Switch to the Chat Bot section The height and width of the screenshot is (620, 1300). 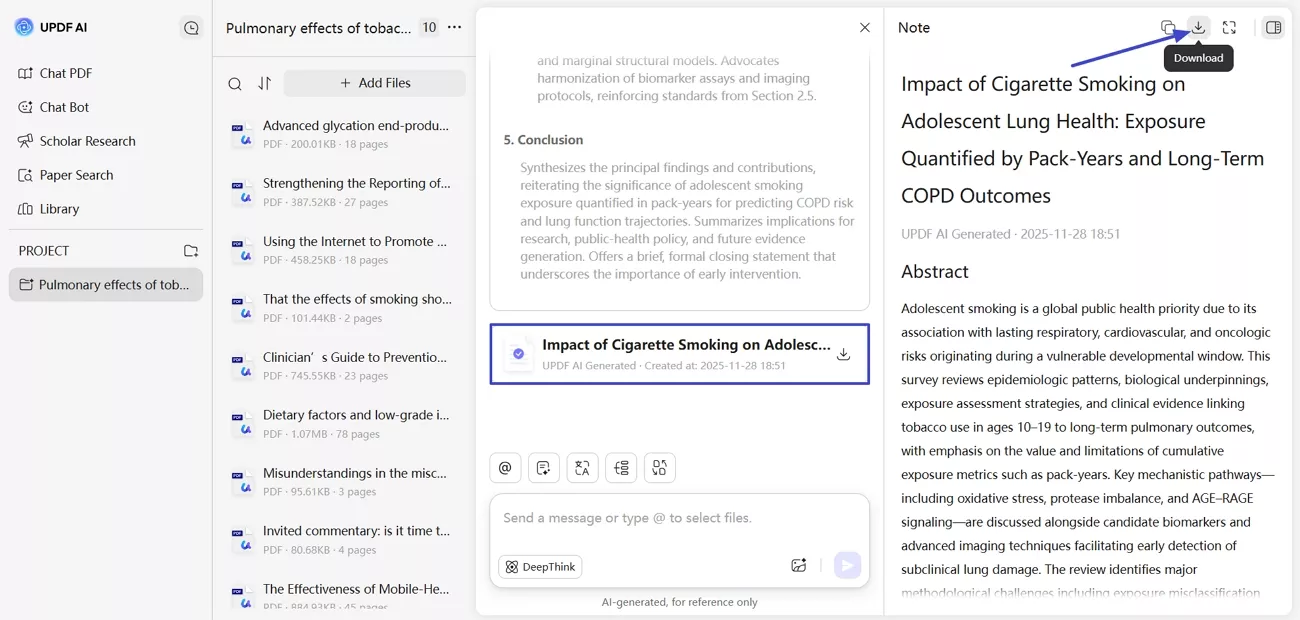click(x=64, y=107)
